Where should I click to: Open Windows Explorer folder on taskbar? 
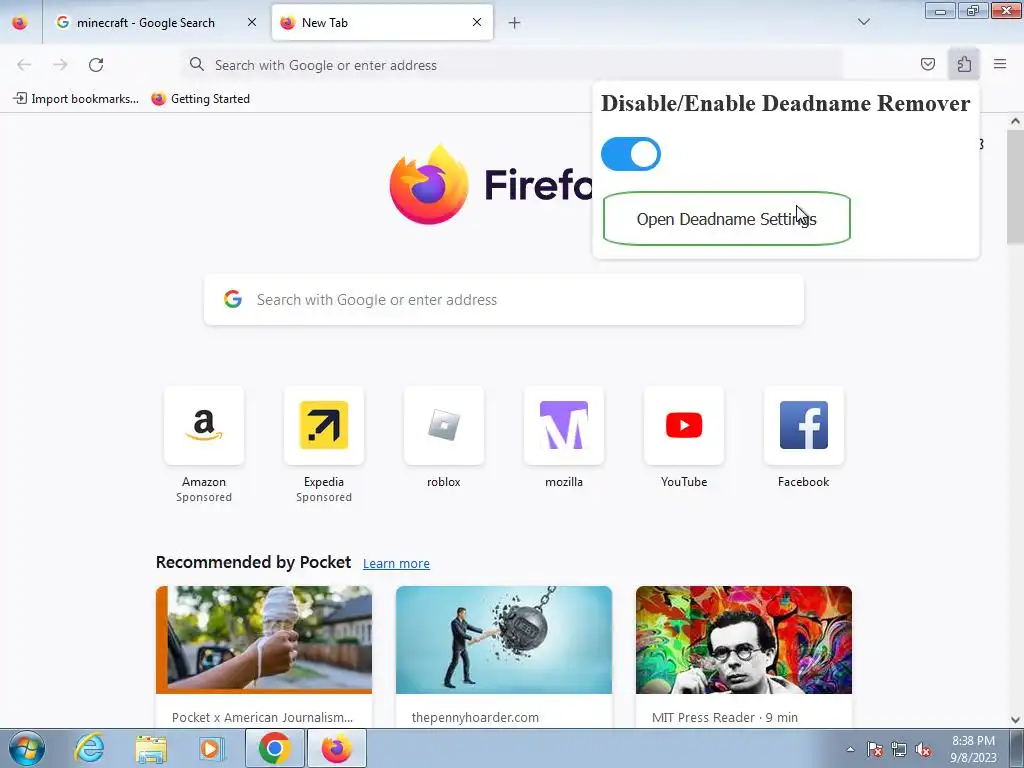(x=151, y=748)
